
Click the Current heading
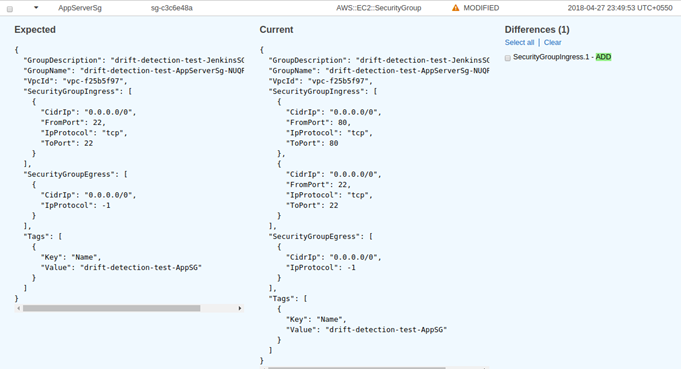[x=276, y=30]
